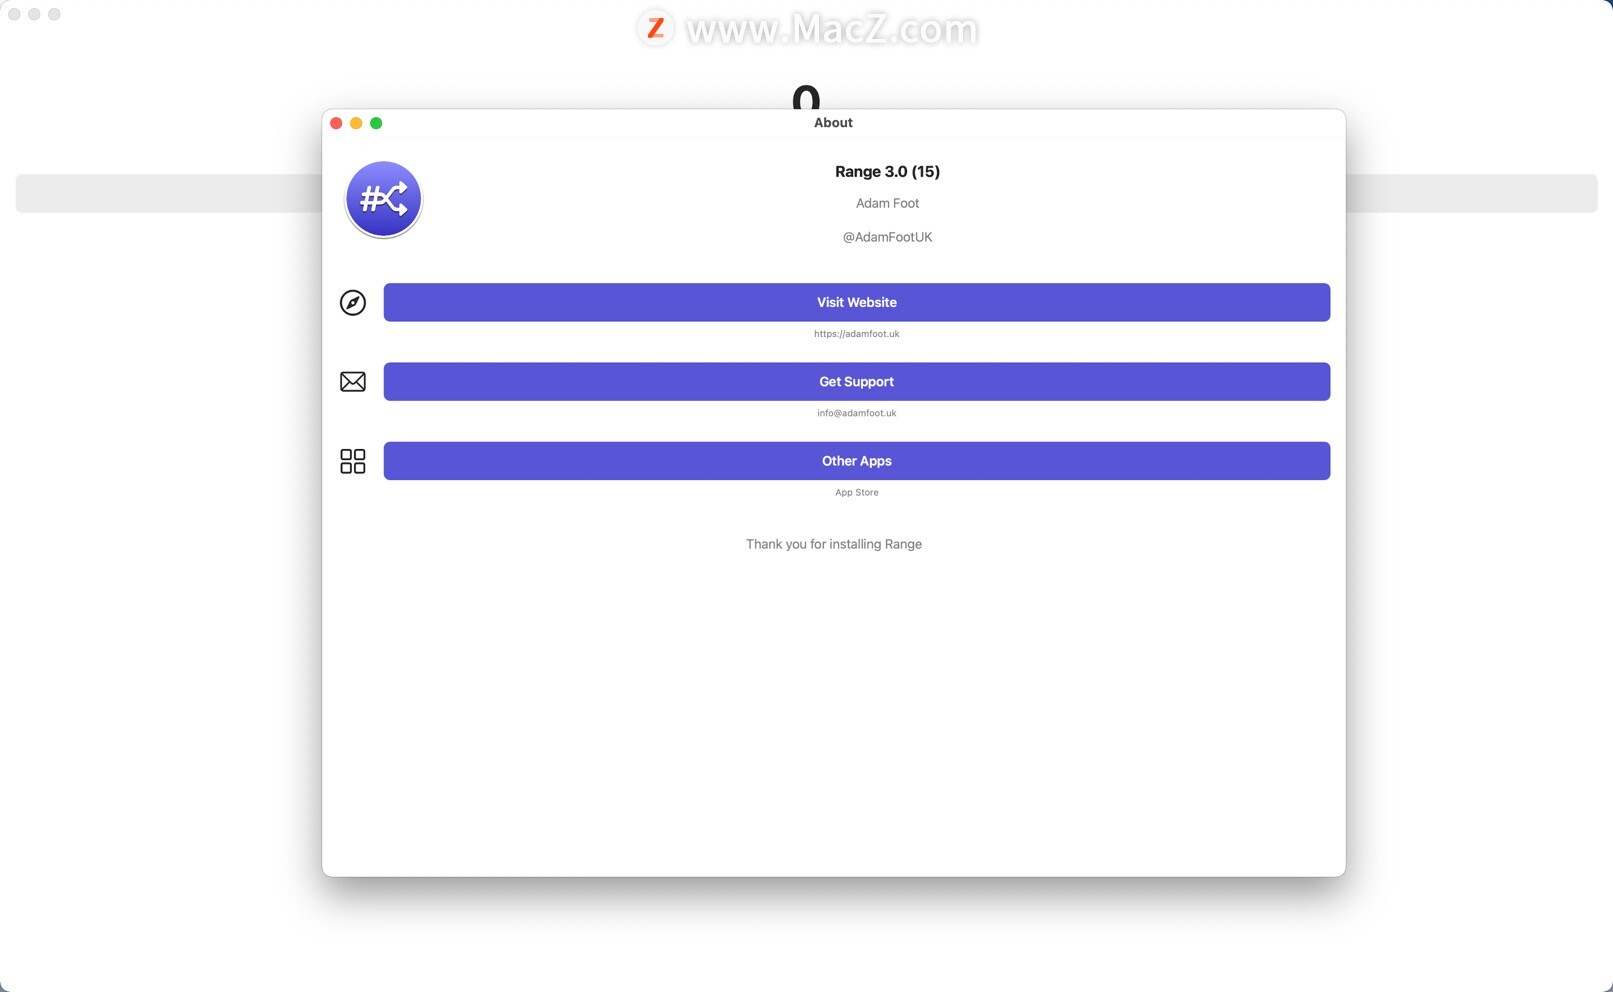
Task: Click the compass icon beside Visit Website
Action: (352, 302)
